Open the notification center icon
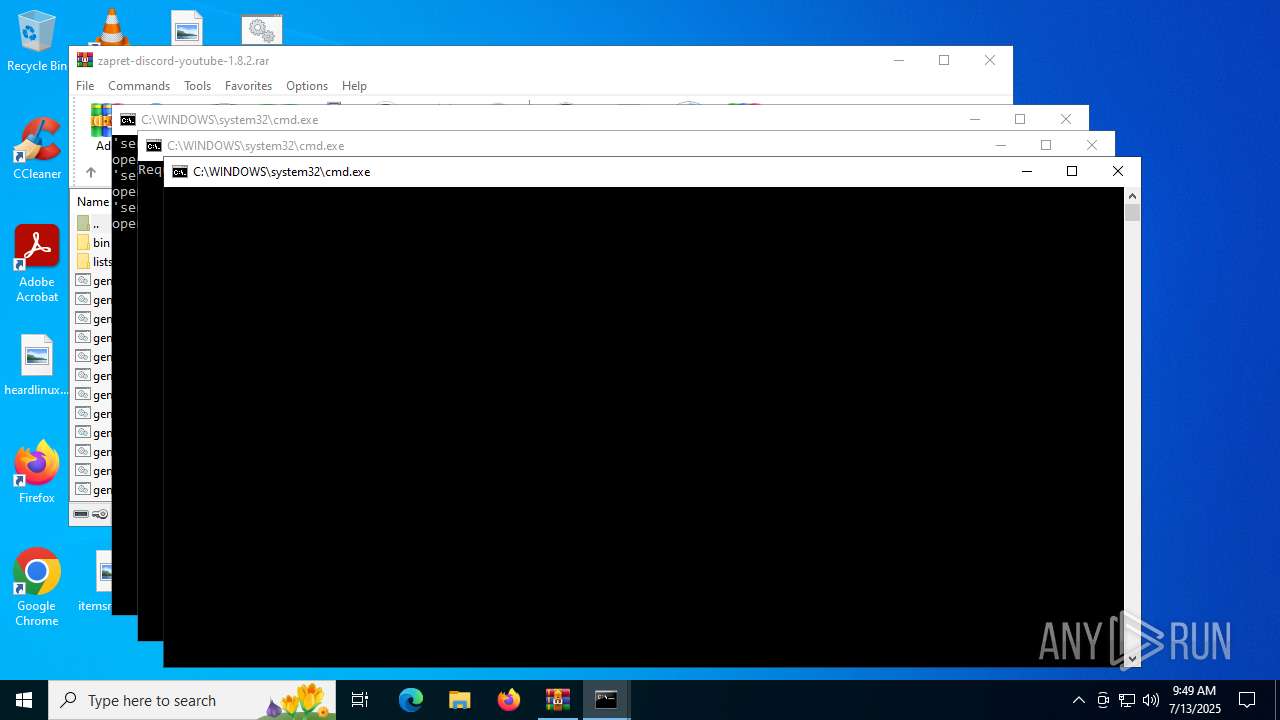Screen dimensions: 1280x720 pyautogui.click(x=1247, y=700)
